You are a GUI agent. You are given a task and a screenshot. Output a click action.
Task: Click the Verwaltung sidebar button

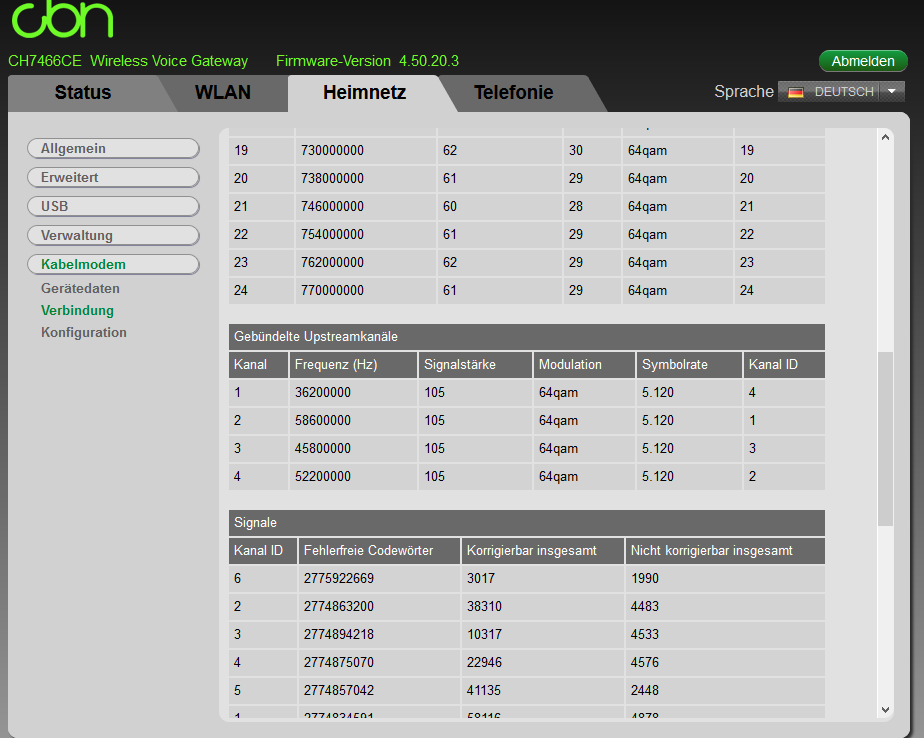tap(113, 236)
